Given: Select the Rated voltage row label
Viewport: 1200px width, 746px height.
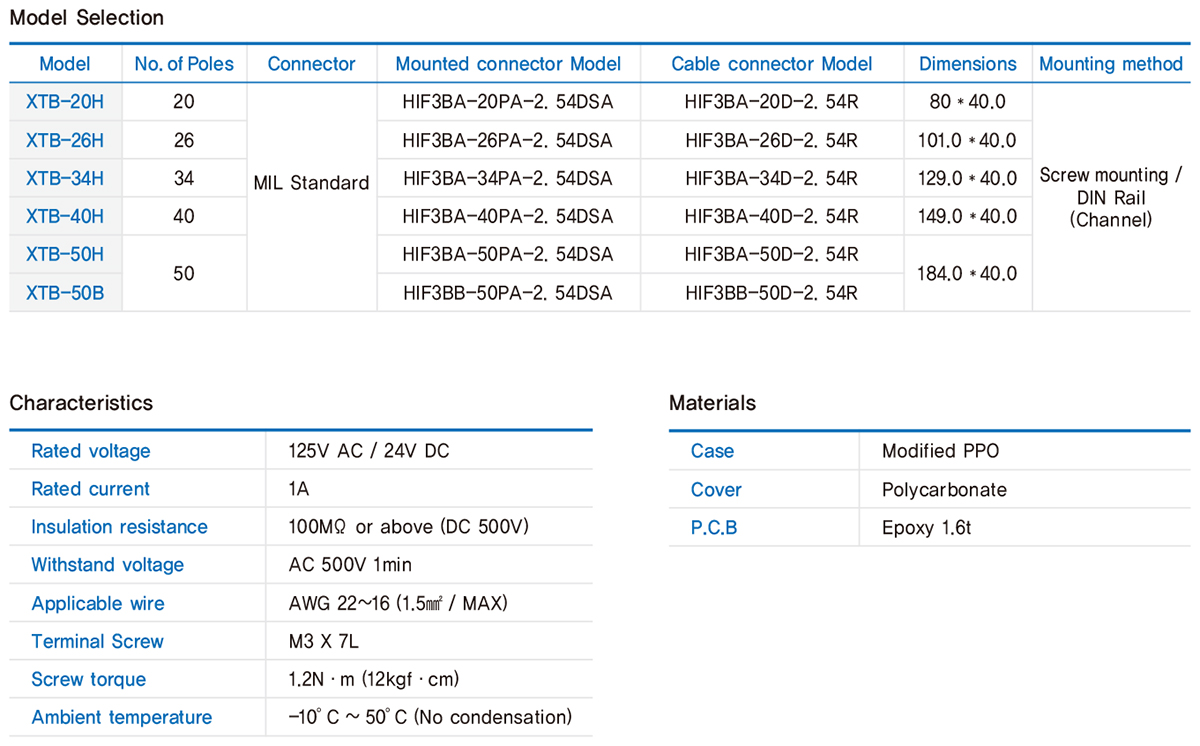Looking at the screenshot, I should click(x=90, y=451).
